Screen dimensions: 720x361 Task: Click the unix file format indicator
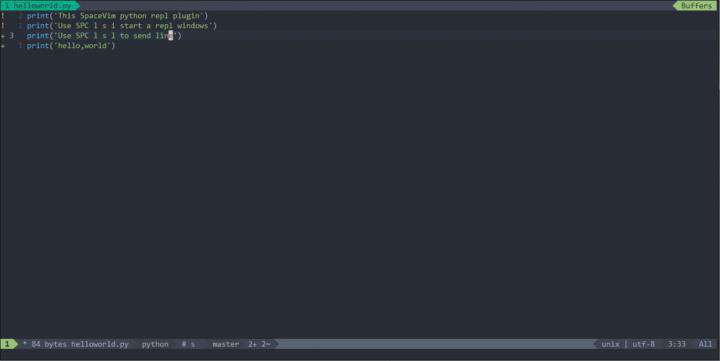(x=610, y=344)
